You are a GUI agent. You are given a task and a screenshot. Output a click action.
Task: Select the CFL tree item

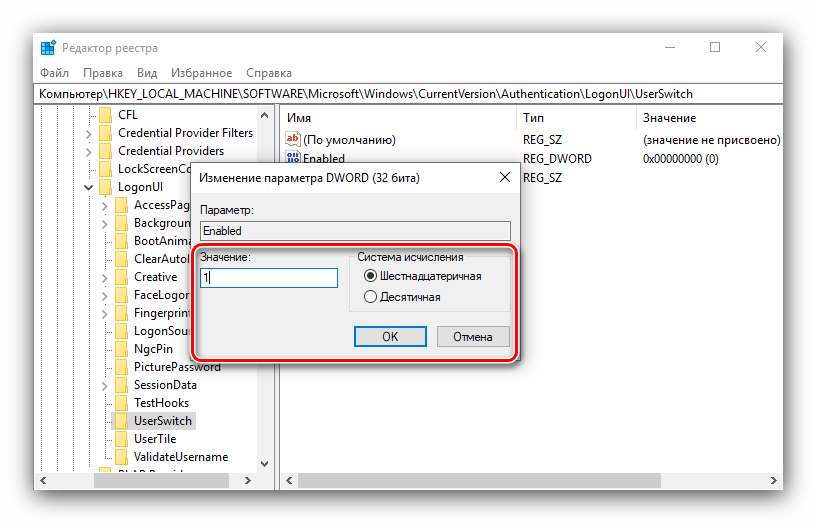[128, 114]
